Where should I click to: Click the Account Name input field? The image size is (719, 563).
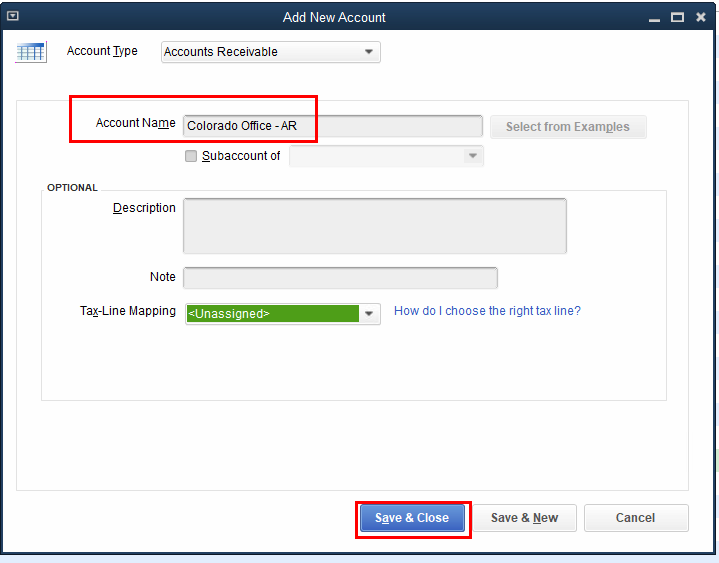click(x=333, y=126)
